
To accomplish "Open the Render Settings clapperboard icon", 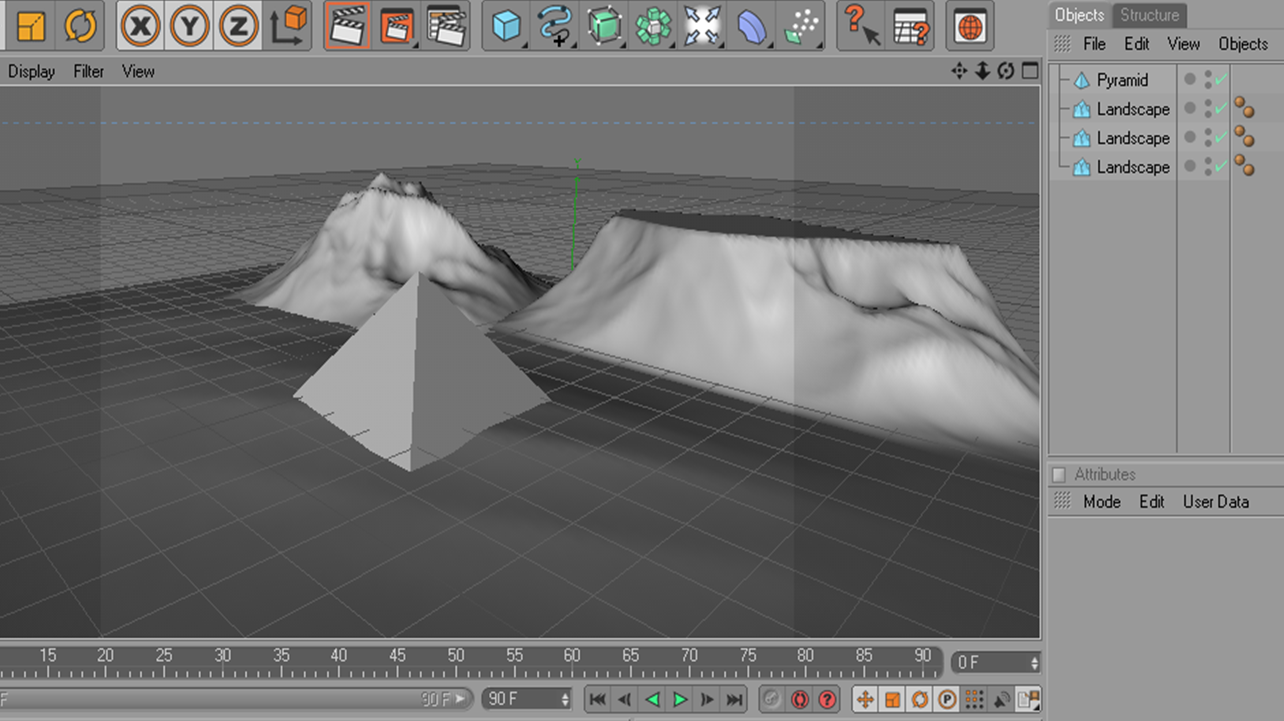I will pyautogui.click(x=448, y=26).
